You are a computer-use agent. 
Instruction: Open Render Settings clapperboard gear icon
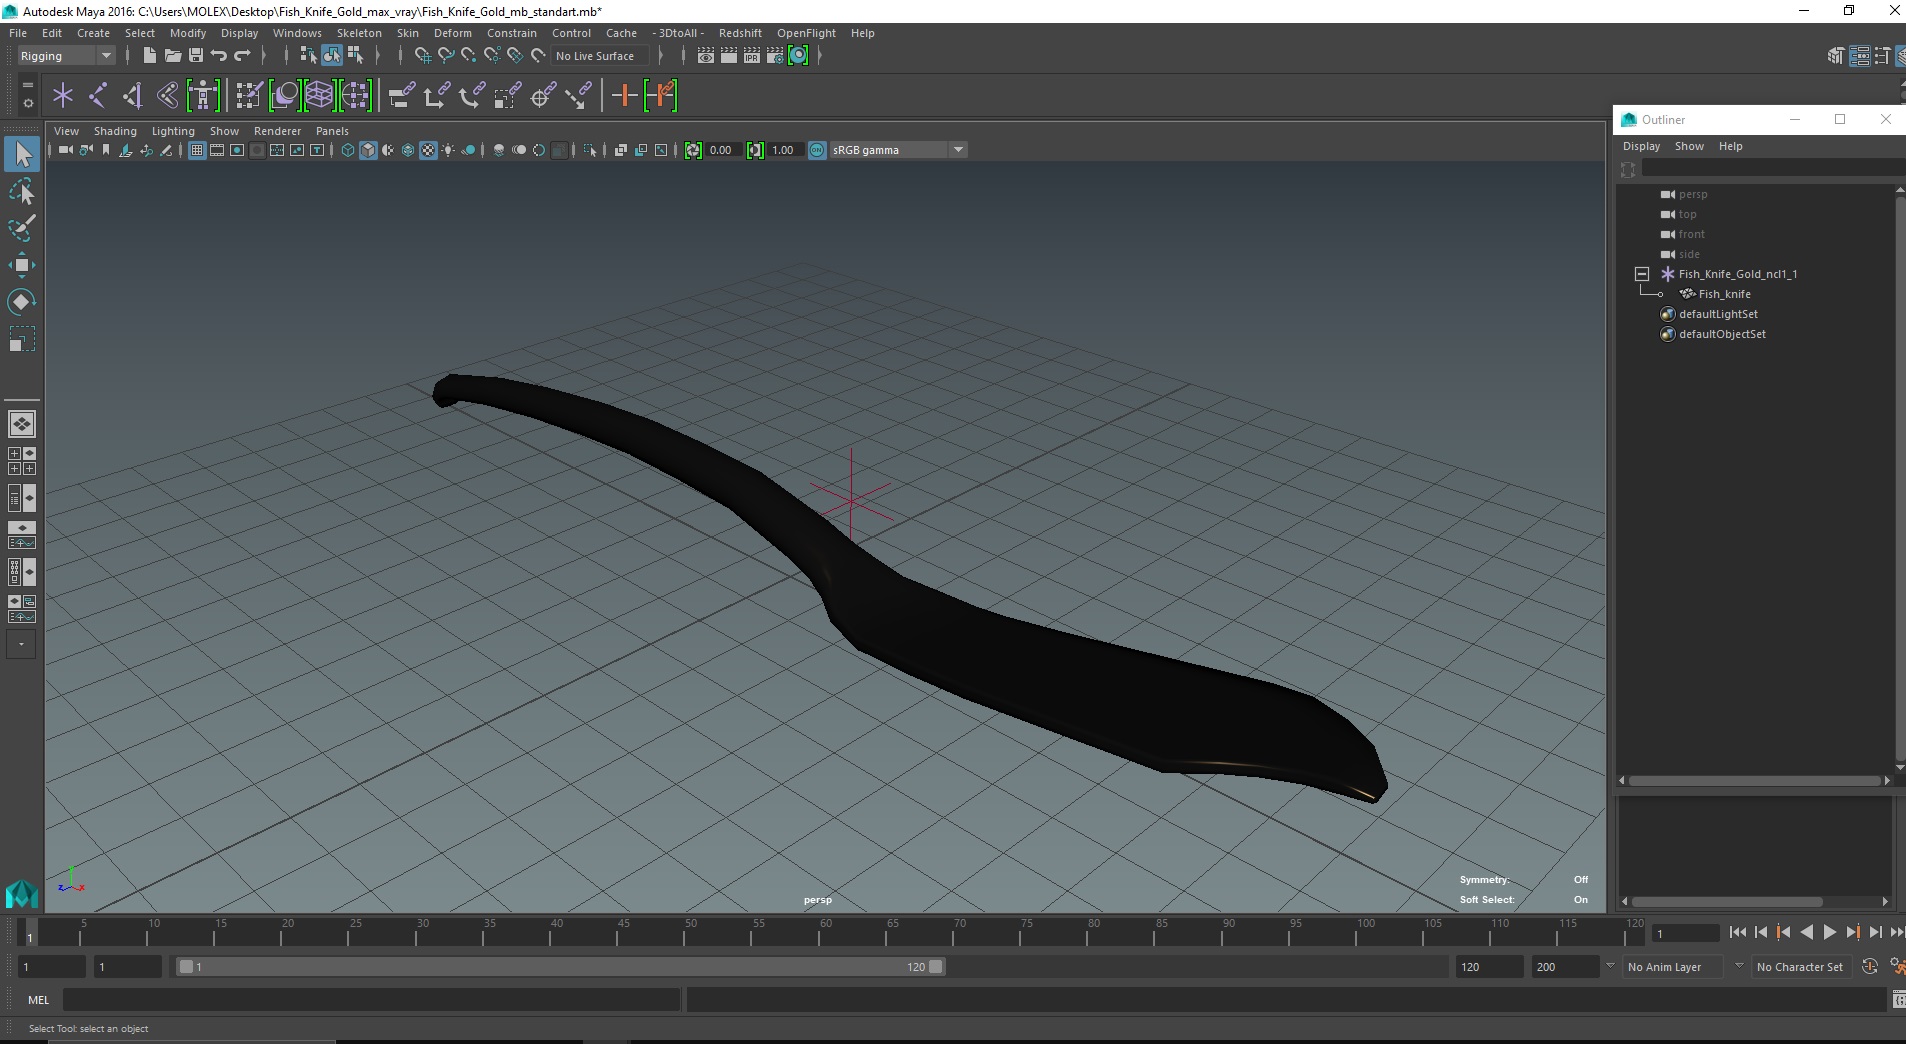(775, 56)
